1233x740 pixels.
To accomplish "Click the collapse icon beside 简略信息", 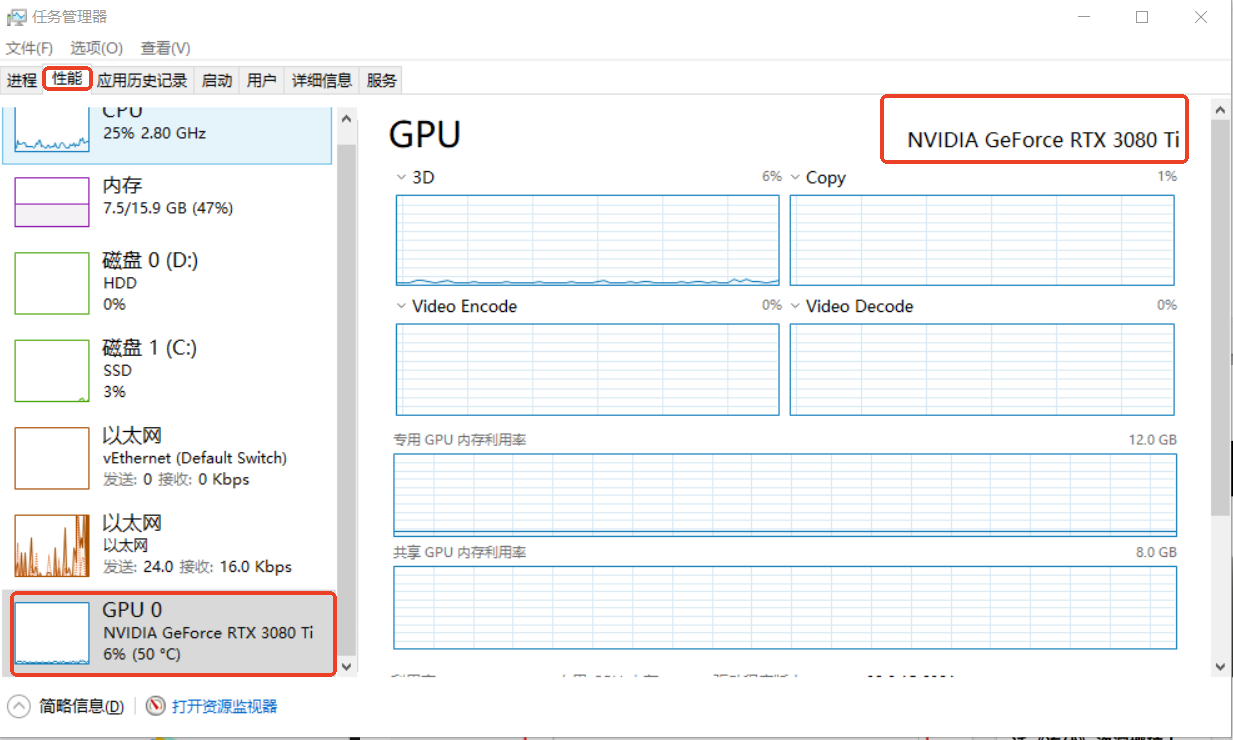I will 20,706.
